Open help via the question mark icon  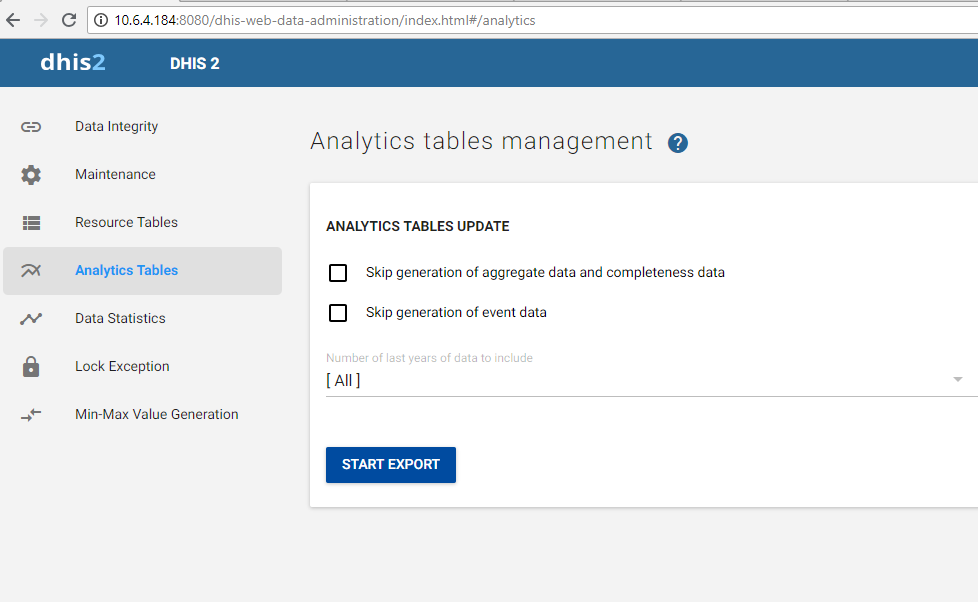(678, 143)
